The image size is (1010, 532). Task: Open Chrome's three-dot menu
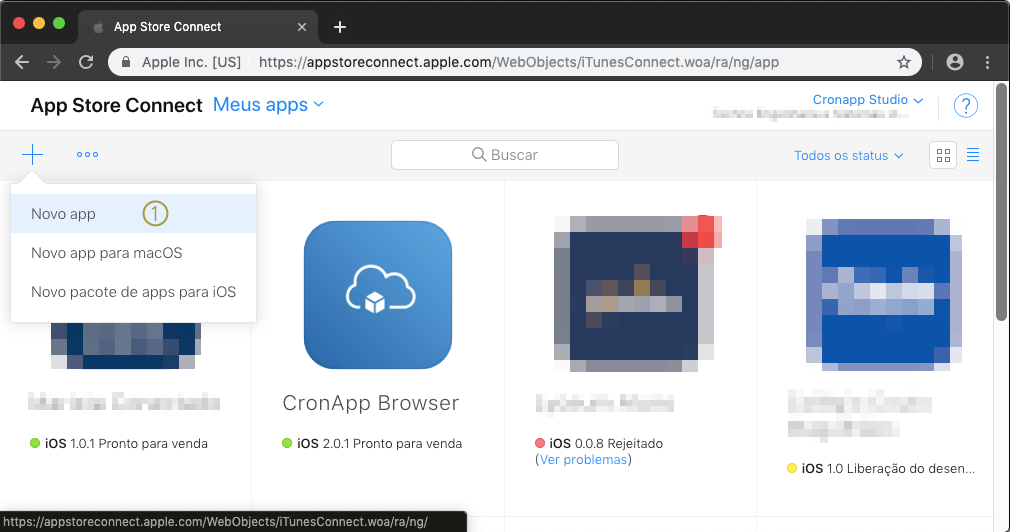tap(987, 62)
